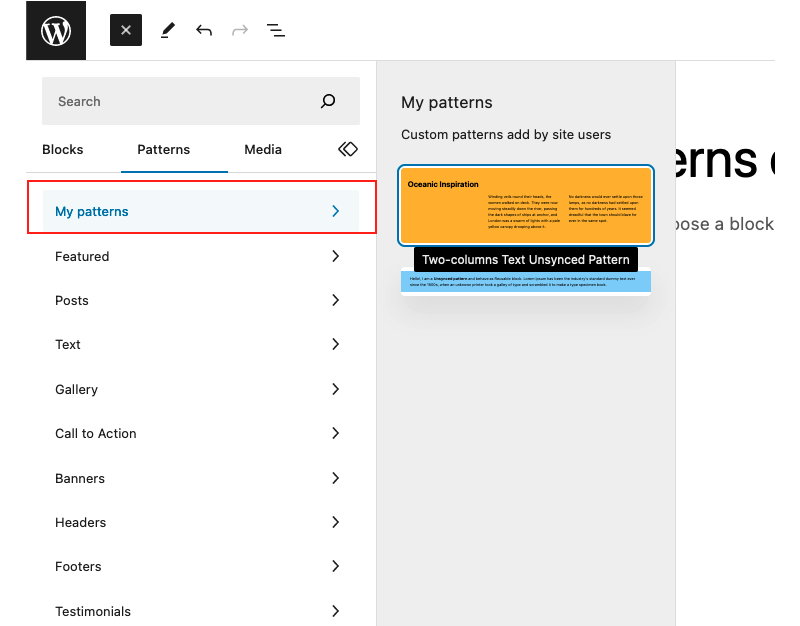Open the Footers patterns category
Viewport: 800px width, 626px height.
tap(200, 566)
